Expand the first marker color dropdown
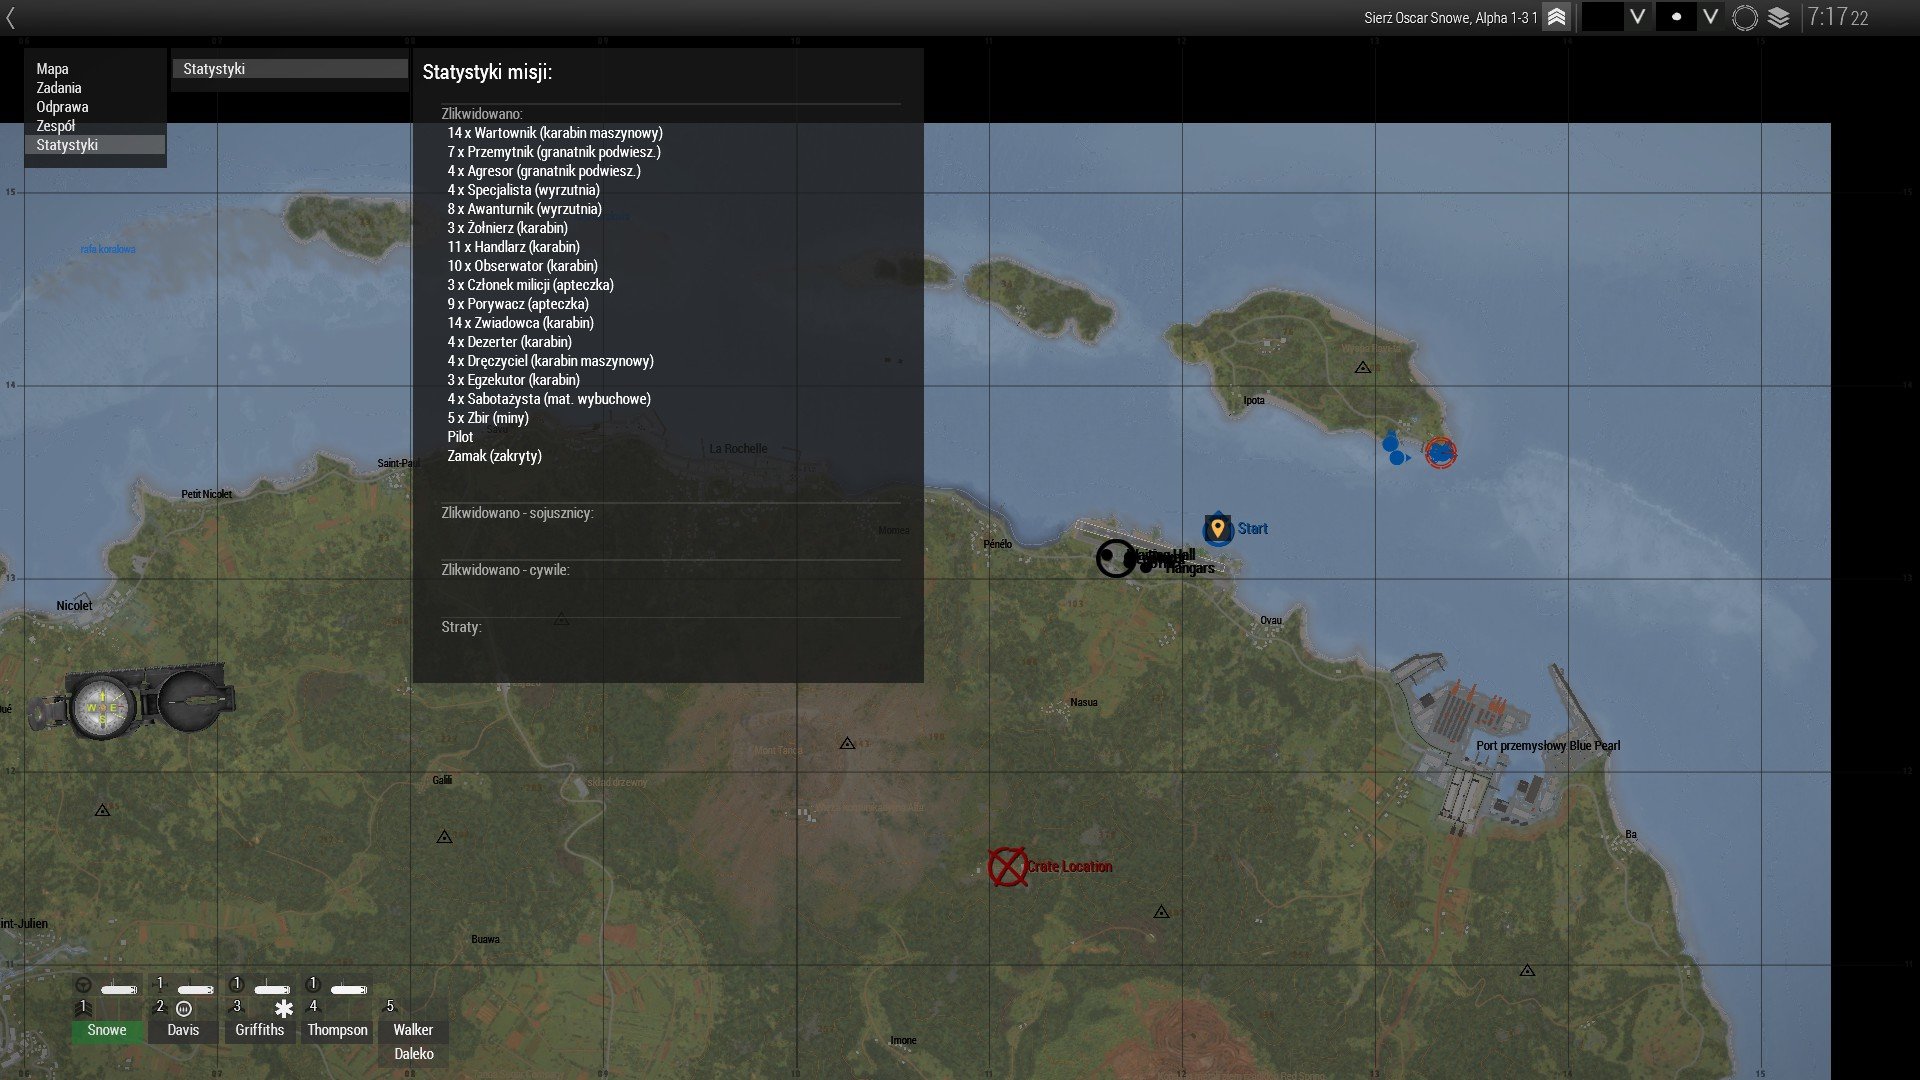 click(x=1637, y=17)
